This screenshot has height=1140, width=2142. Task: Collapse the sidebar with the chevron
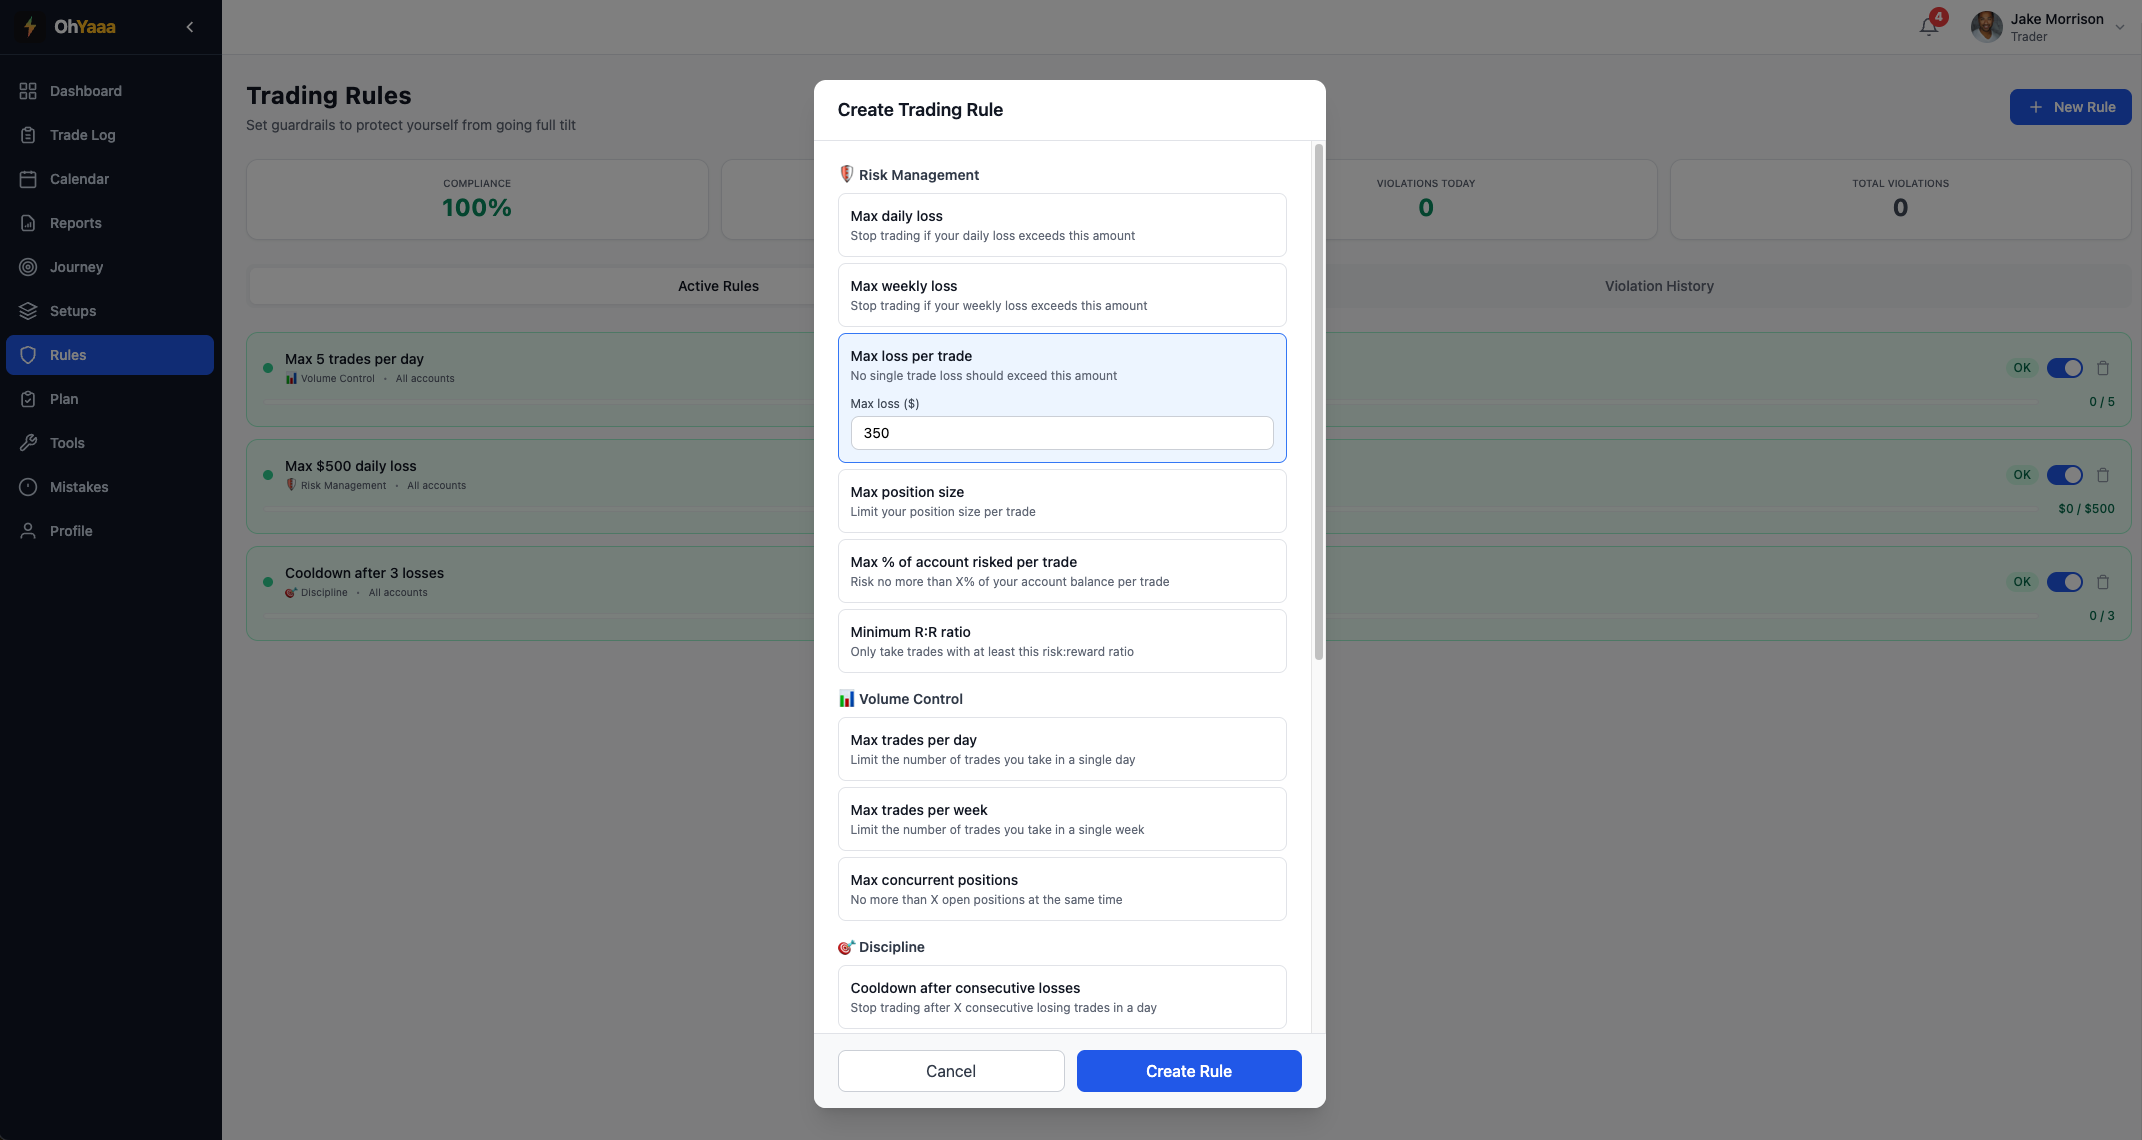pyautogui.click(x=189, y=26)
